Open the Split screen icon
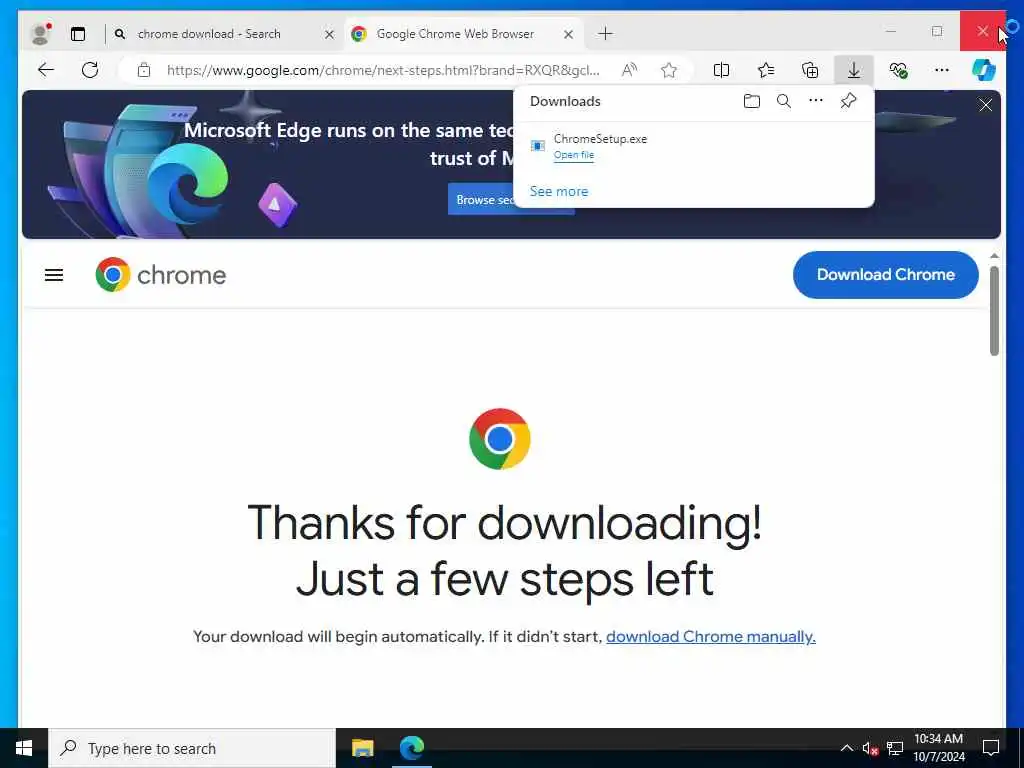This screenshot has height=768, width=1024. pos(722,70)
